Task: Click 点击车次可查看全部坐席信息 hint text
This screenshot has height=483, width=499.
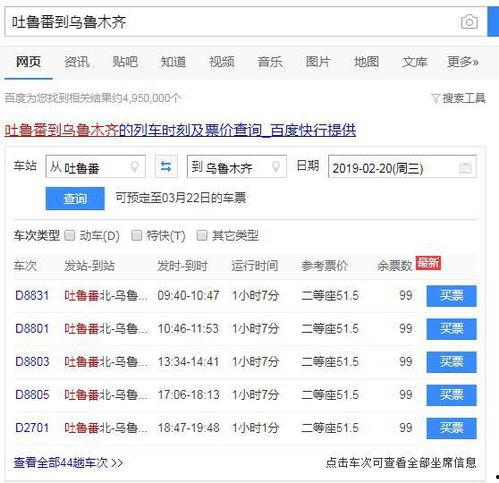Action: pyautogui.click(x=401, y=463)
